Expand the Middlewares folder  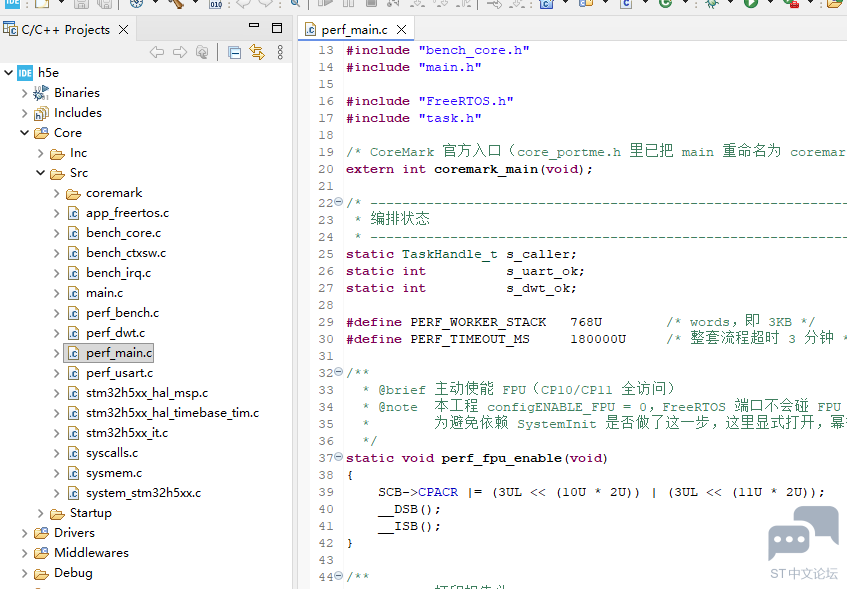click(x=24, y=553)
